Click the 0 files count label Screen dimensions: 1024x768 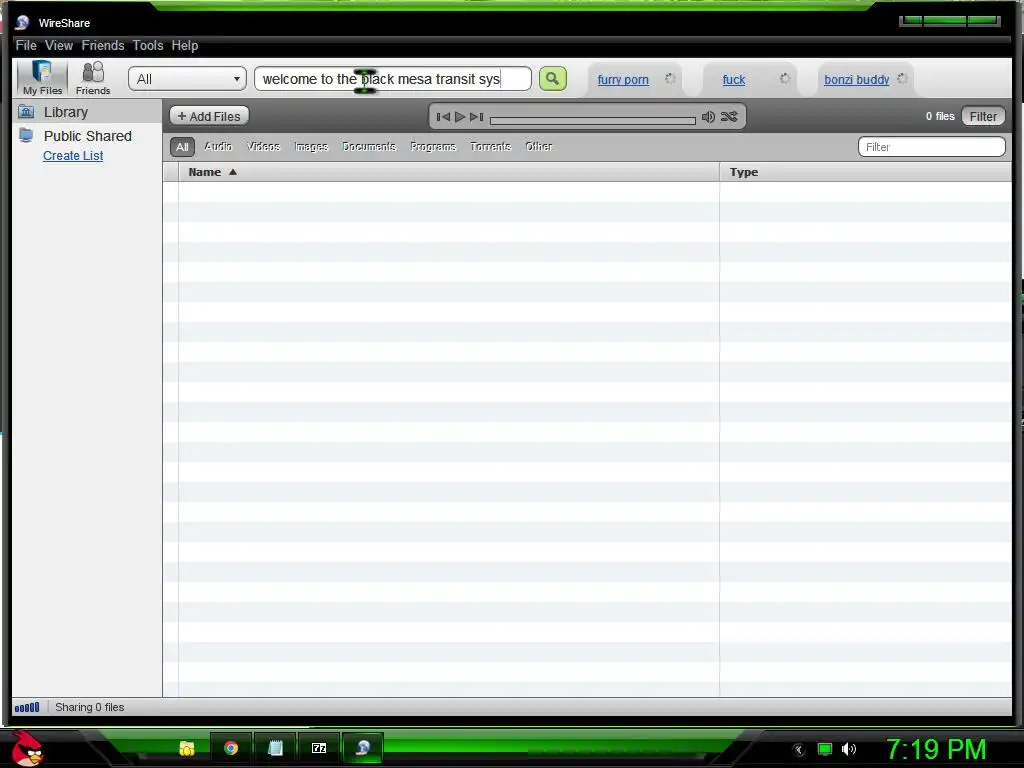pos(940,116)
